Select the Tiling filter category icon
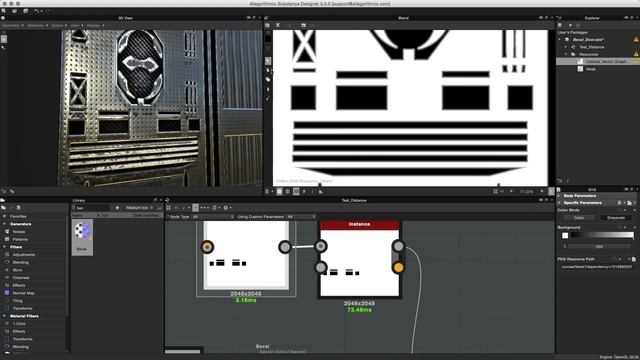Image resolution: width=640 pixels, height=360 pixels. click(7, 300)
